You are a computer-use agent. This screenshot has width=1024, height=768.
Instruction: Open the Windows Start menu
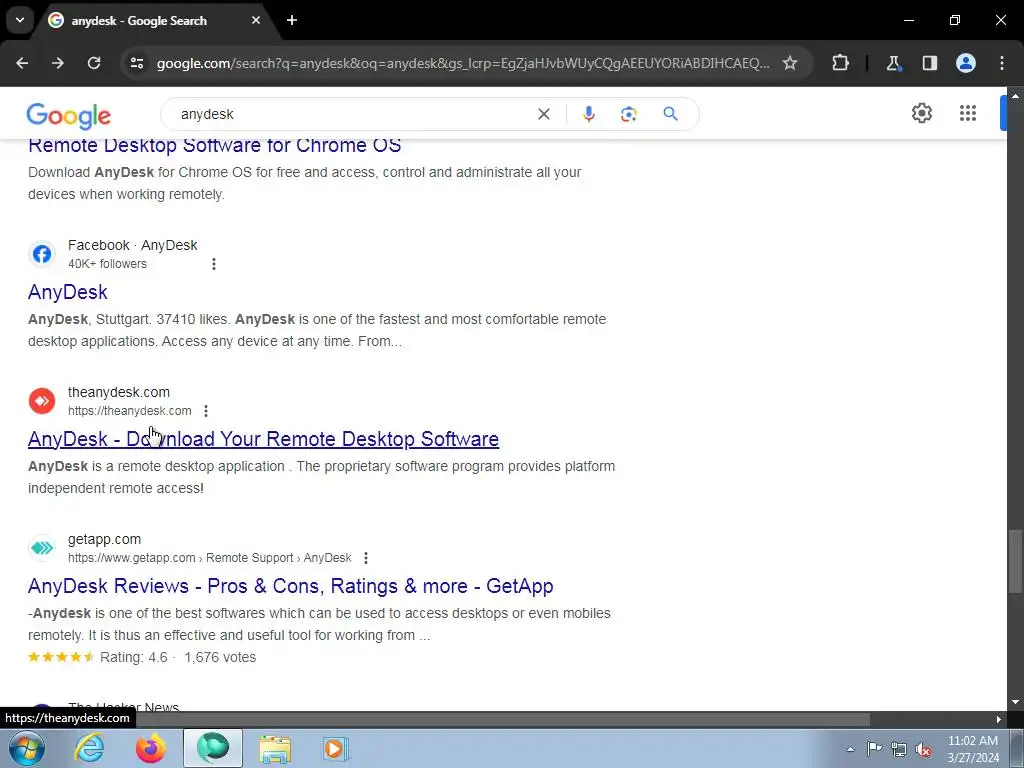click(x=26, y=749)
